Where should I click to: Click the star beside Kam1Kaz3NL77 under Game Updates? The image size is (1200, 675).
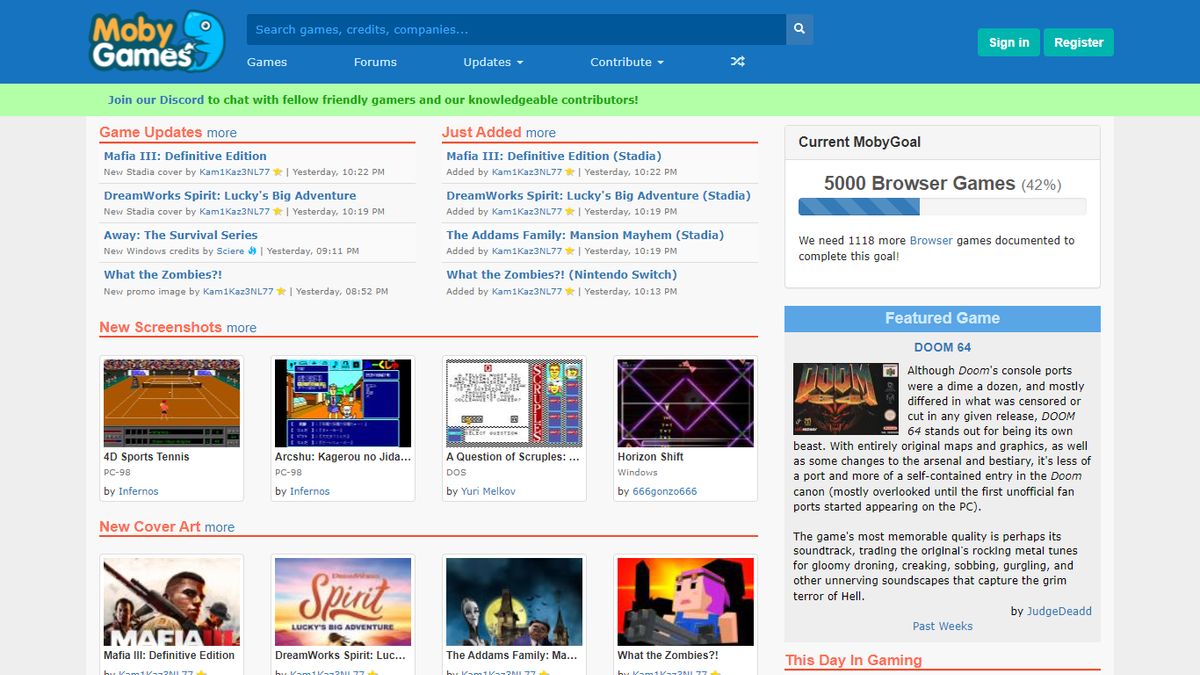(x=277, y=171)
